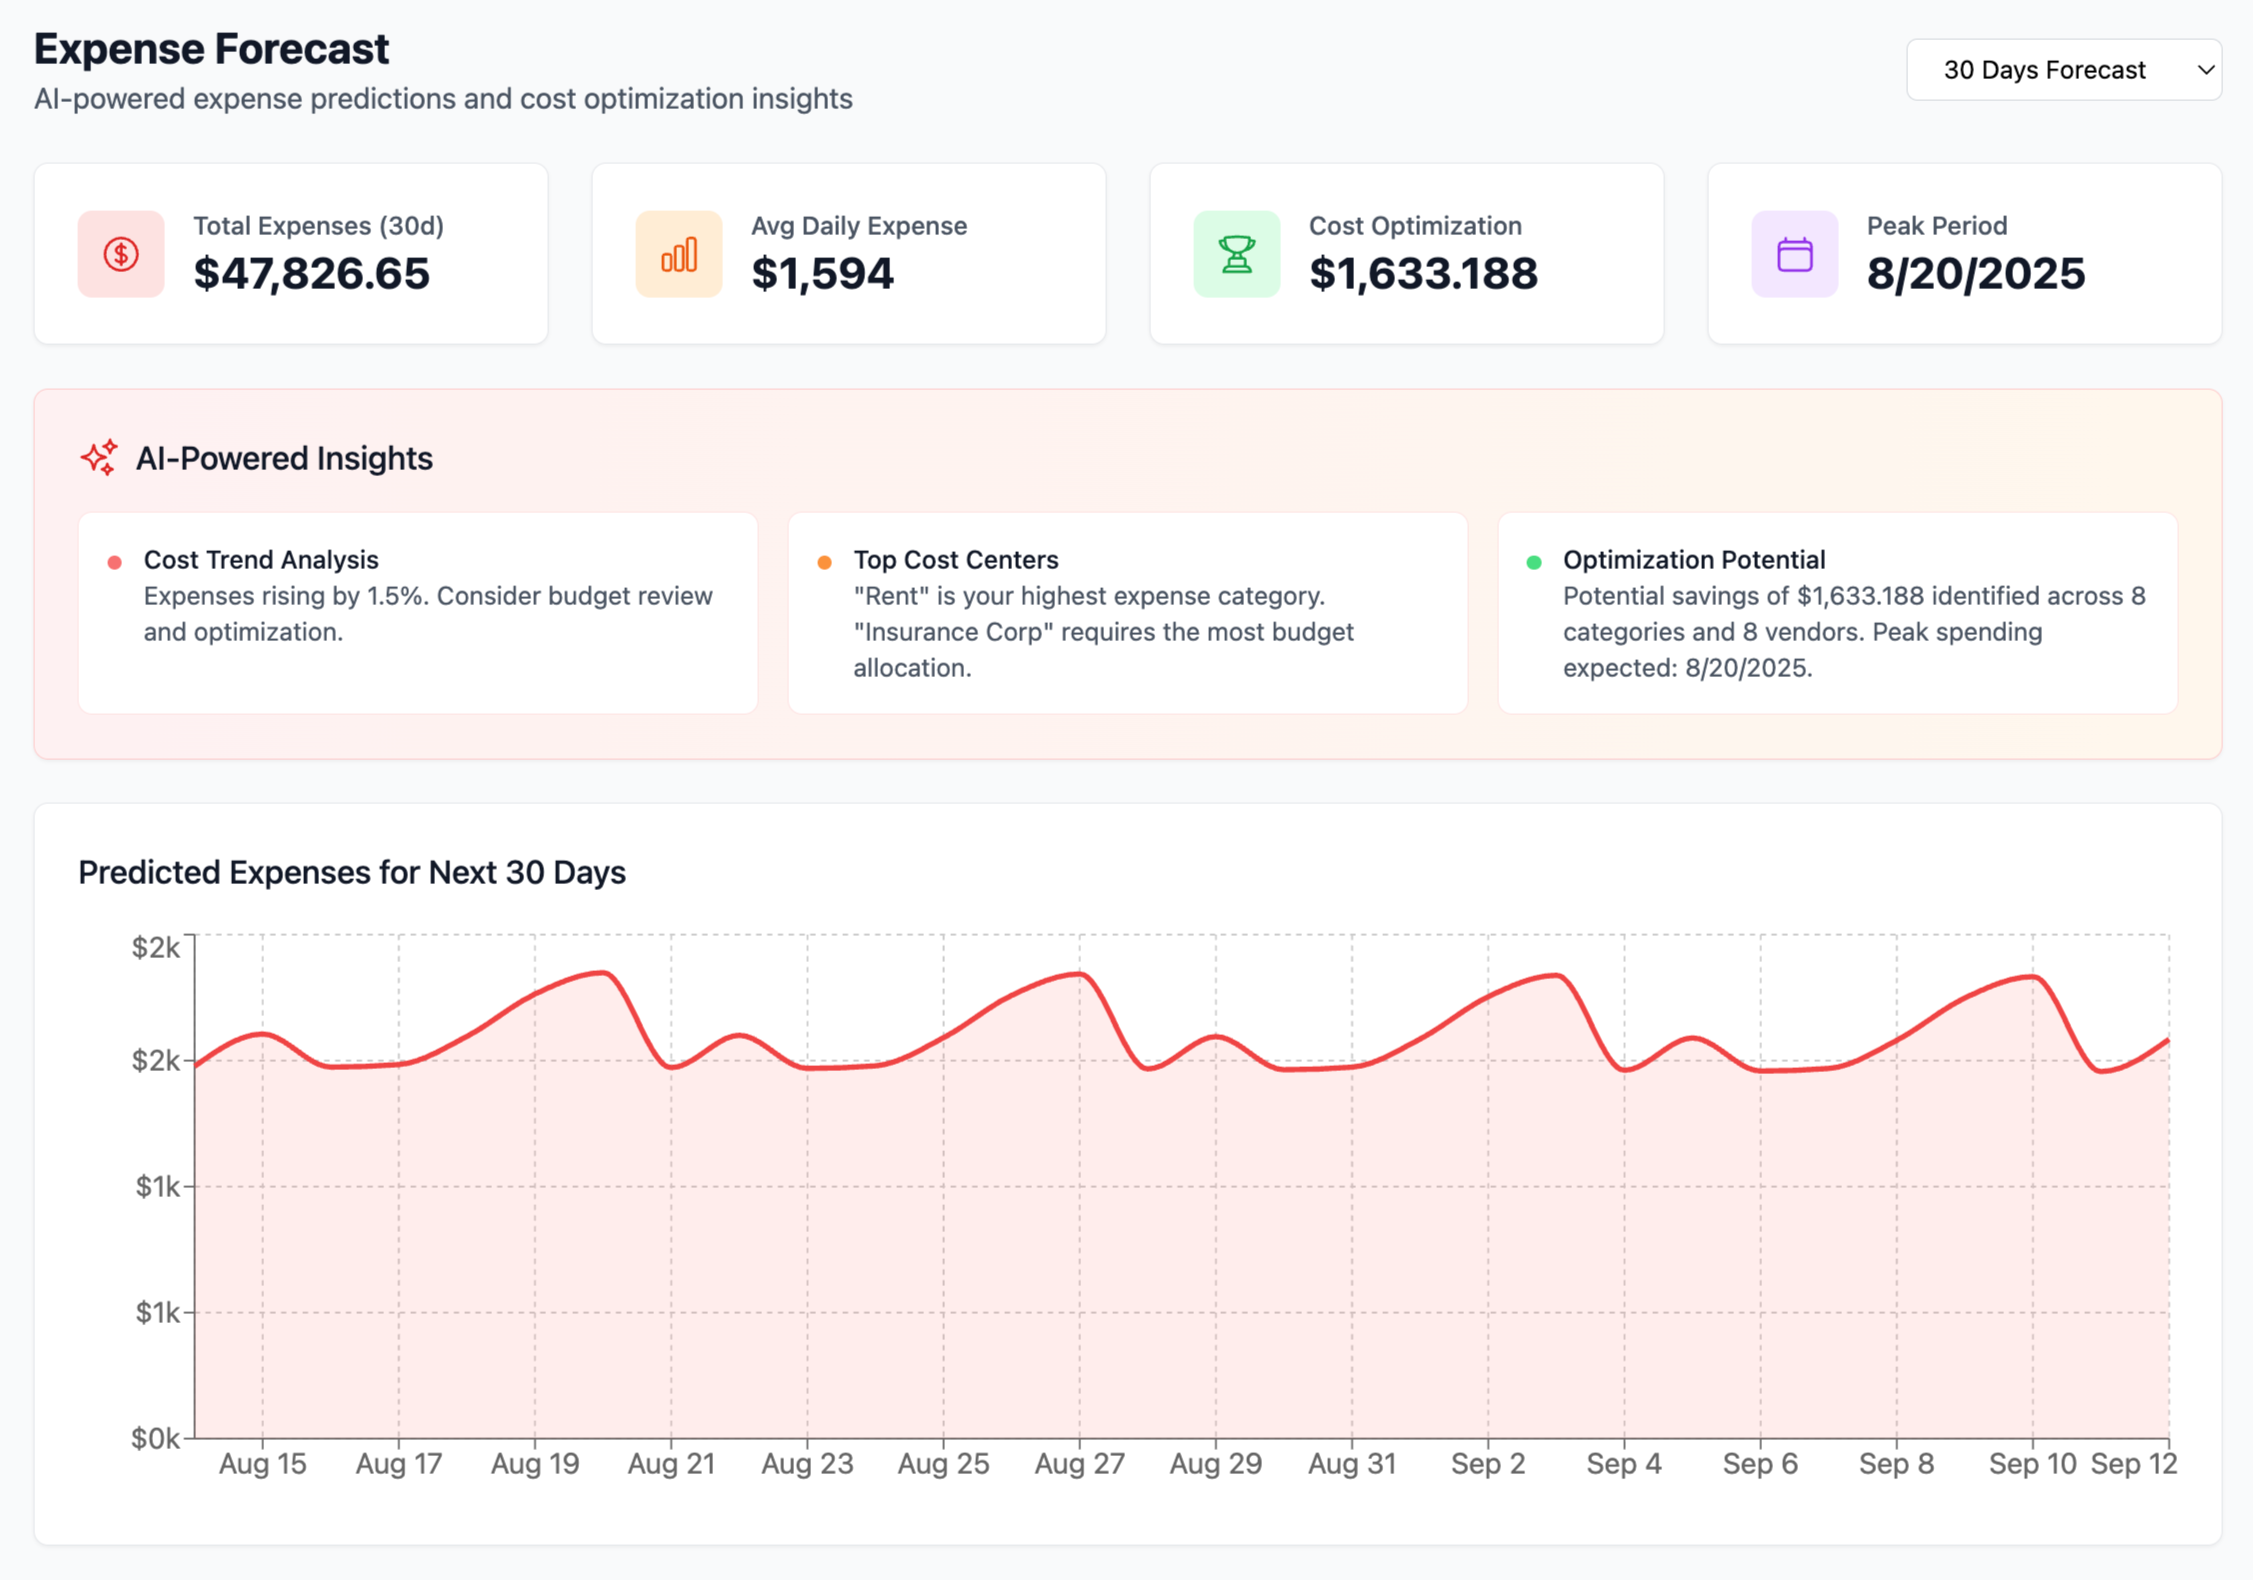Click the green Optimization Potential bullet dot
Viewport: 2253px width, 1580px height.
[1533, 561]
